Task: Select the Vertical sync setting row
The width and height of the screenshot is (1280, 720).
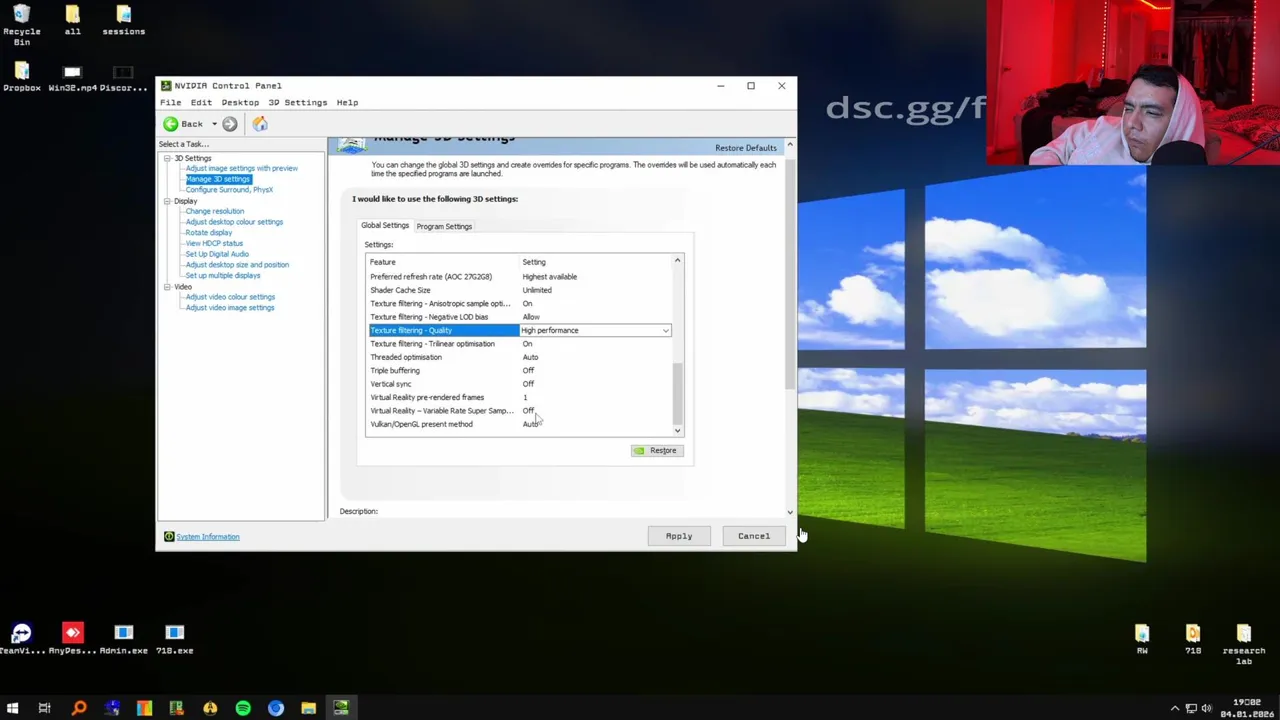Action: click(x=519, y=384)
